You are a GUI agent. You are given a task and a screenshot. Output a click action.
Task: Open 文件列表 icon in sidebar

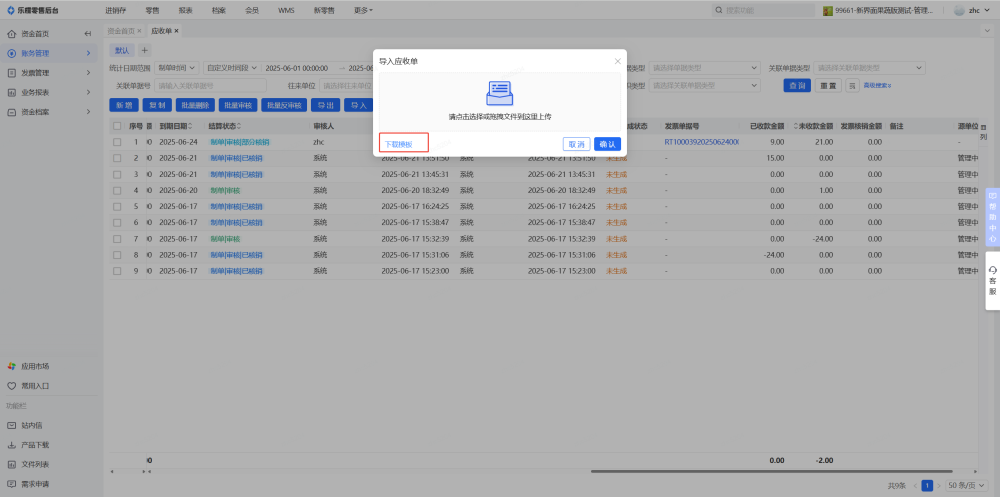tap(12, 464)
